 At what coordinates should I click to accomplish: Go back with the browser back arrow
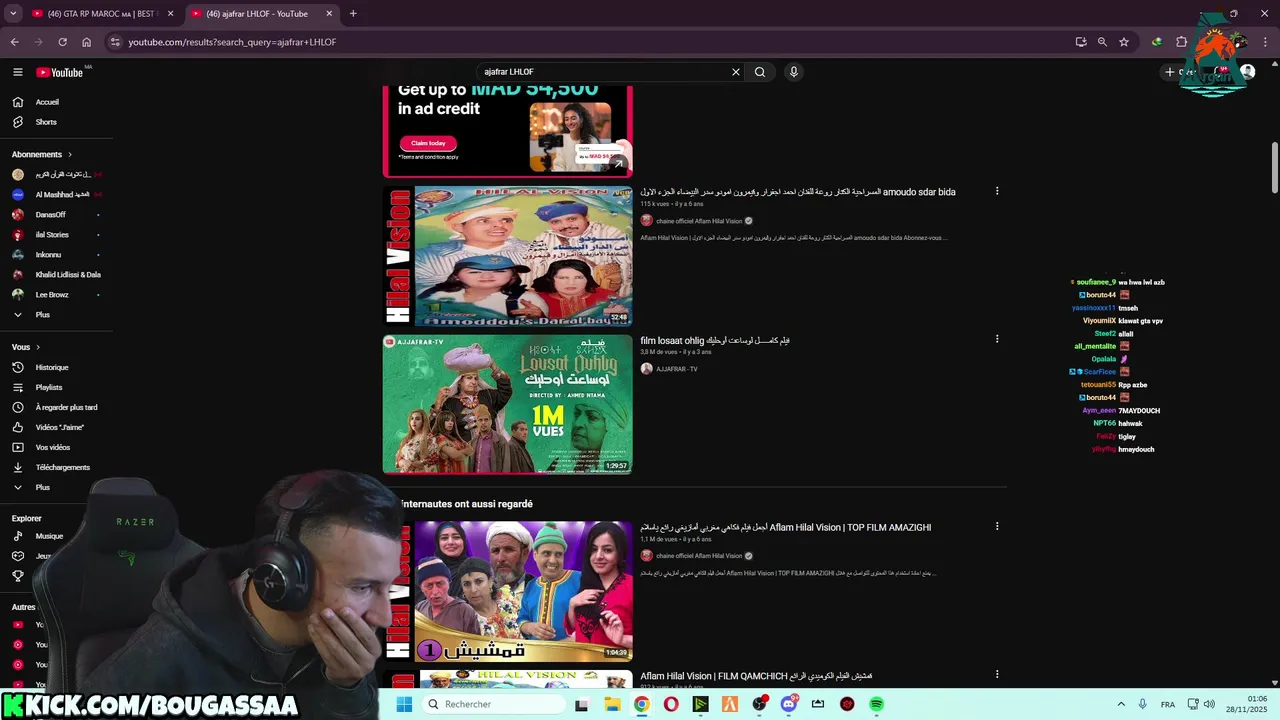pos(14,42)
